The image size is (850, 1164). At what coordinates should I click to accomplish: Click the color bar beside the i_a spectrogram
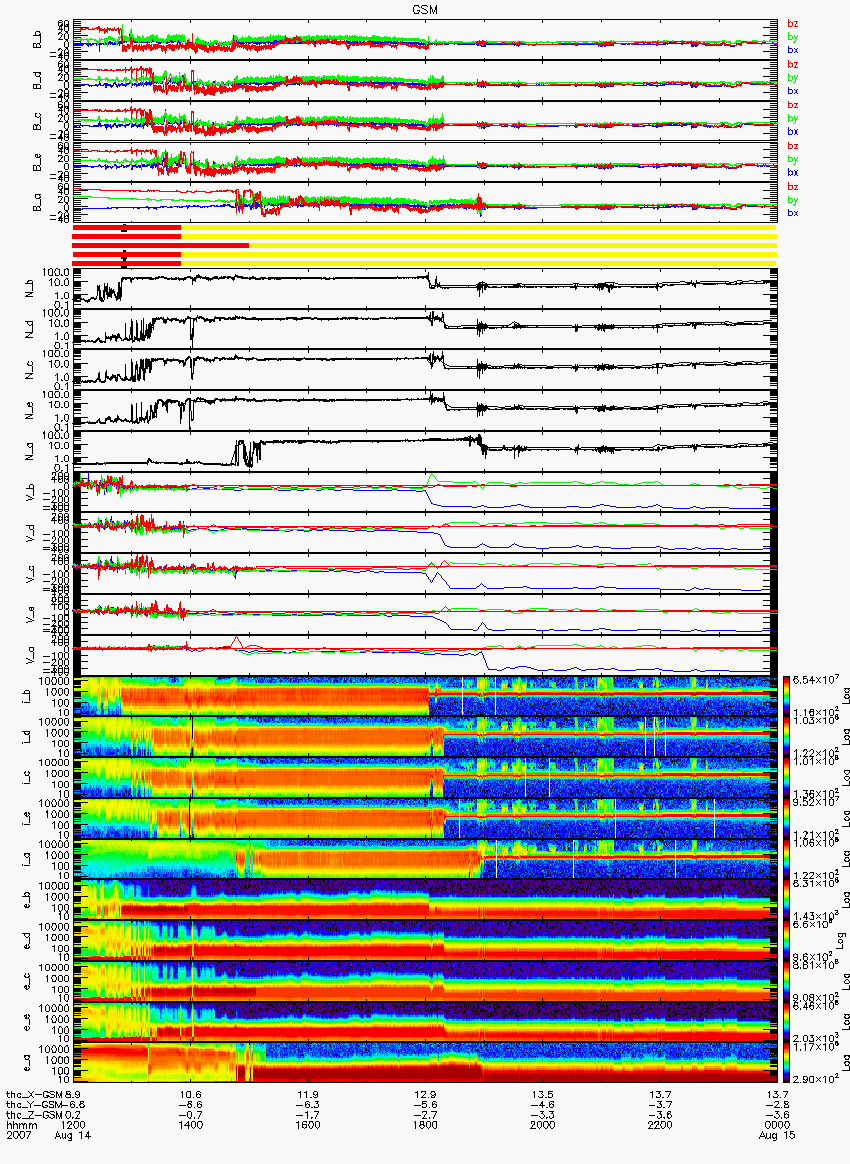point(786,860)
